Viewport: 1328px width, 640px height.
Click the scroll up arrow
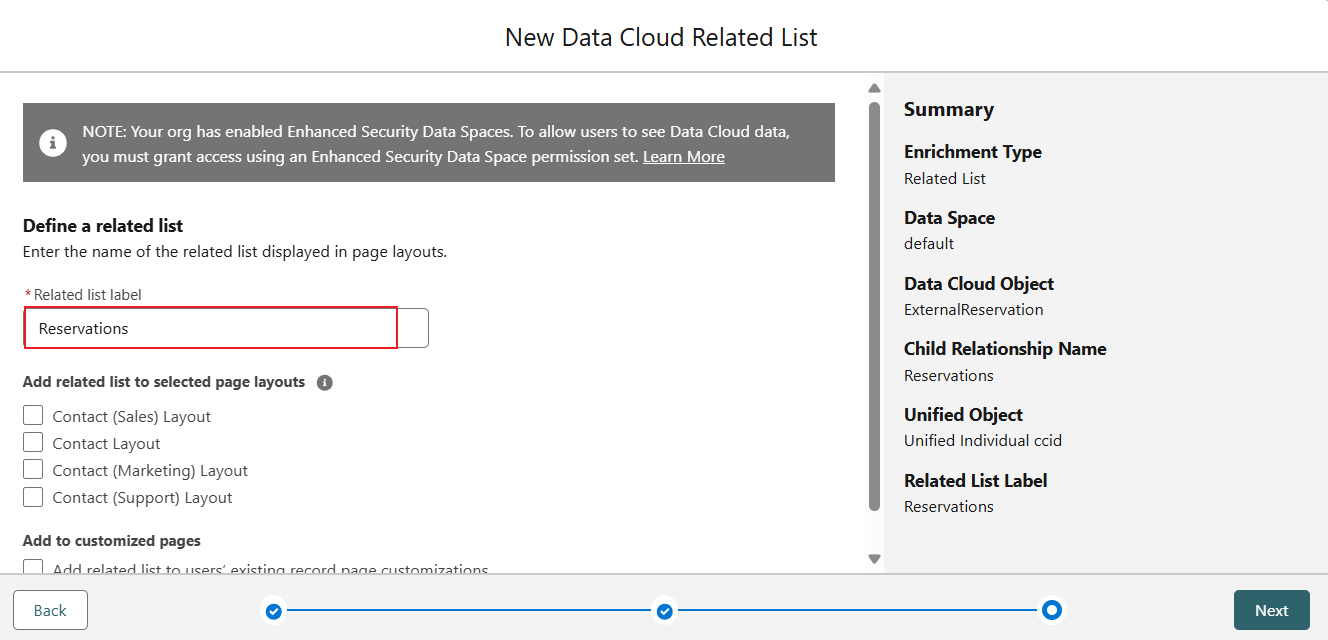(x=874, y=88)
